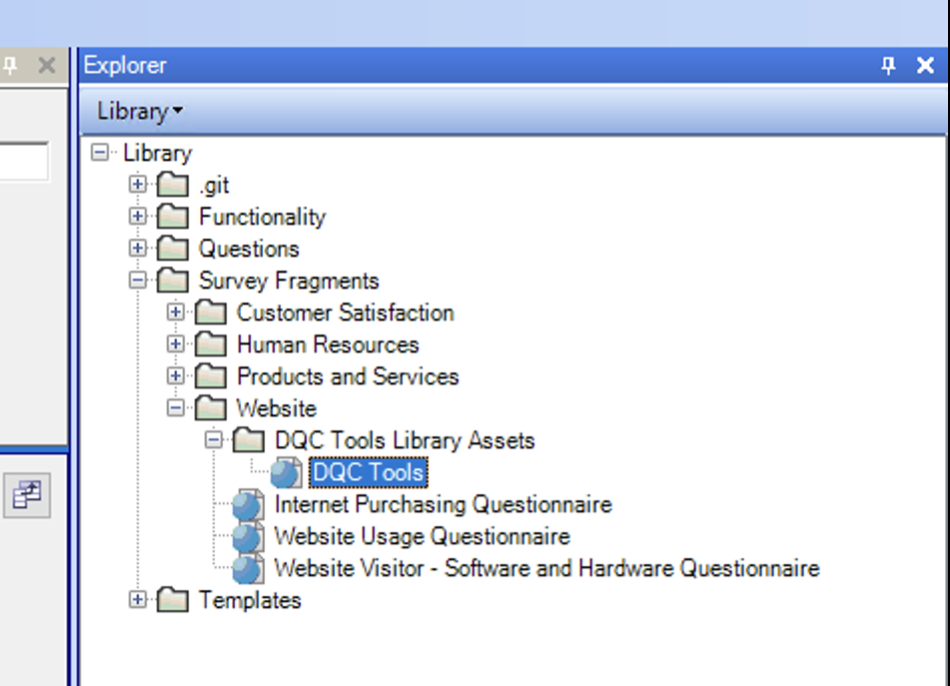Collapse the root Library node
This screenshot has height=686, width=950.
click(100, 154)
